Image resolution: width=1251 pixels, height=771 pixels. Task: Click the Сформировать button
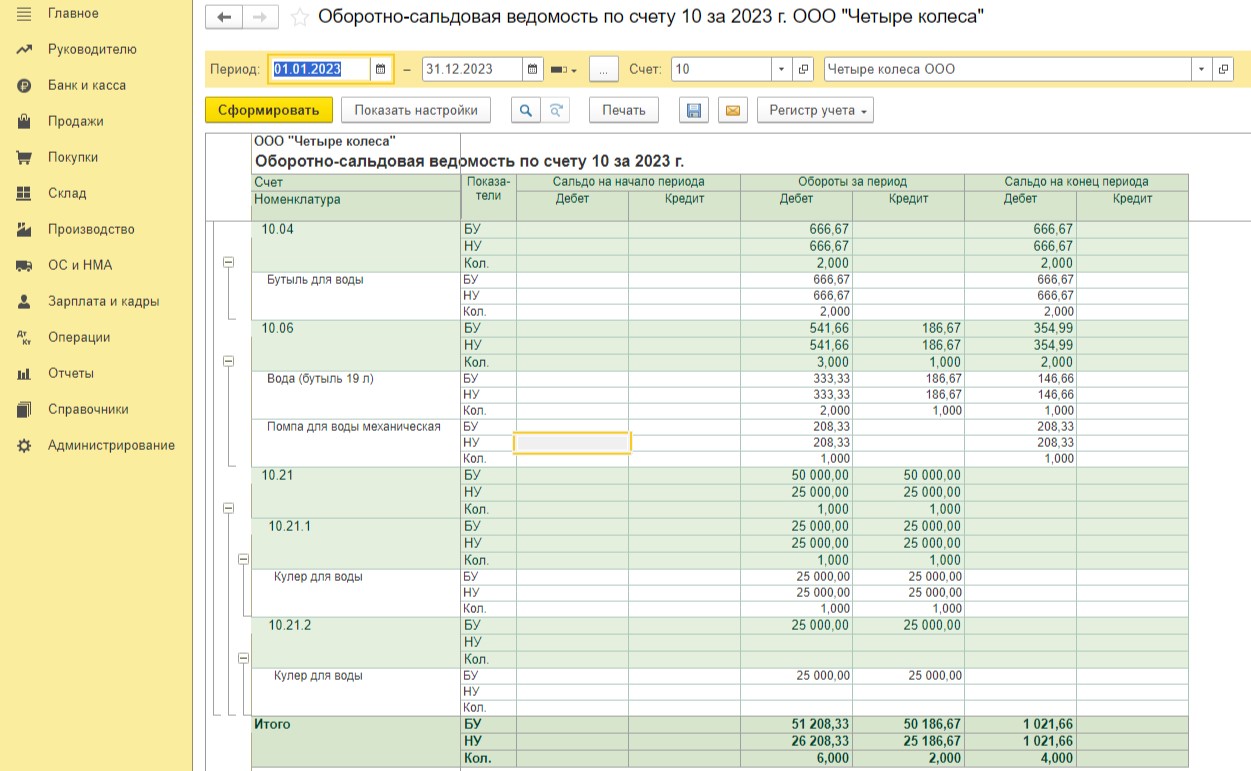(x=268, y=110)
